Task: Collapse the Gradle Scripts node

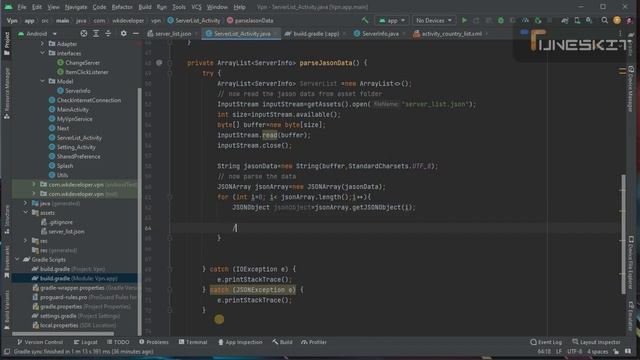Action: click(x=17, y=260)
